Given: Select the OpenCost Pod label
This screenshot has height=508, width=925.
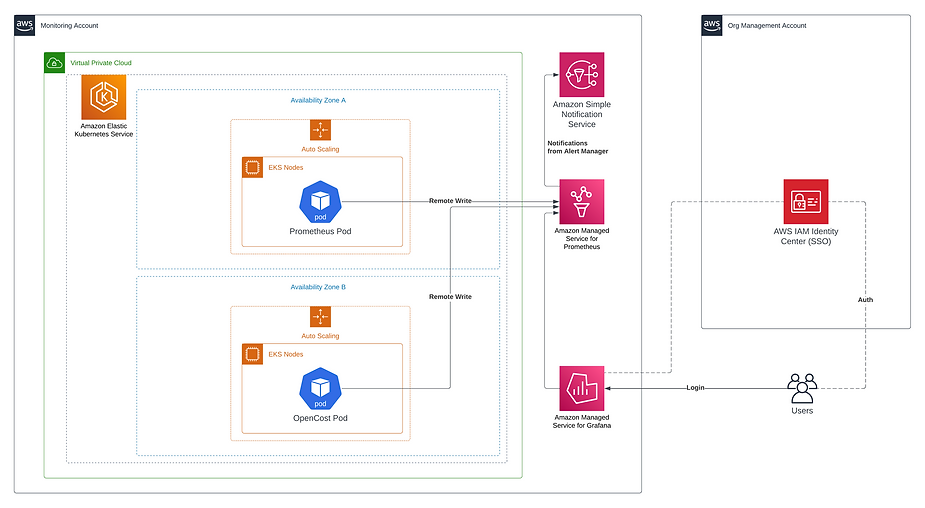Looking at the screenshot, I should coord(320,418).
